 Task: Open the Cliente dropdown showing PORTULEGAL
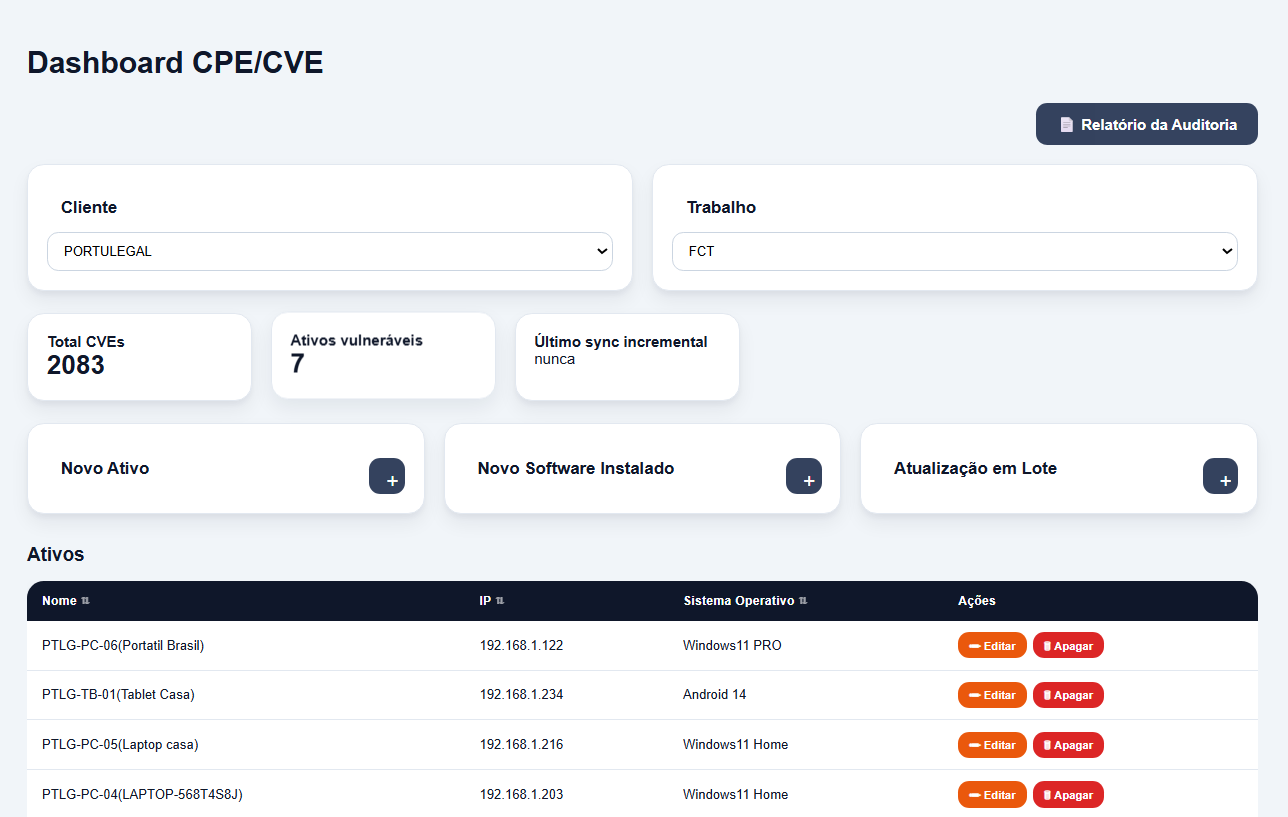(330, 251)
